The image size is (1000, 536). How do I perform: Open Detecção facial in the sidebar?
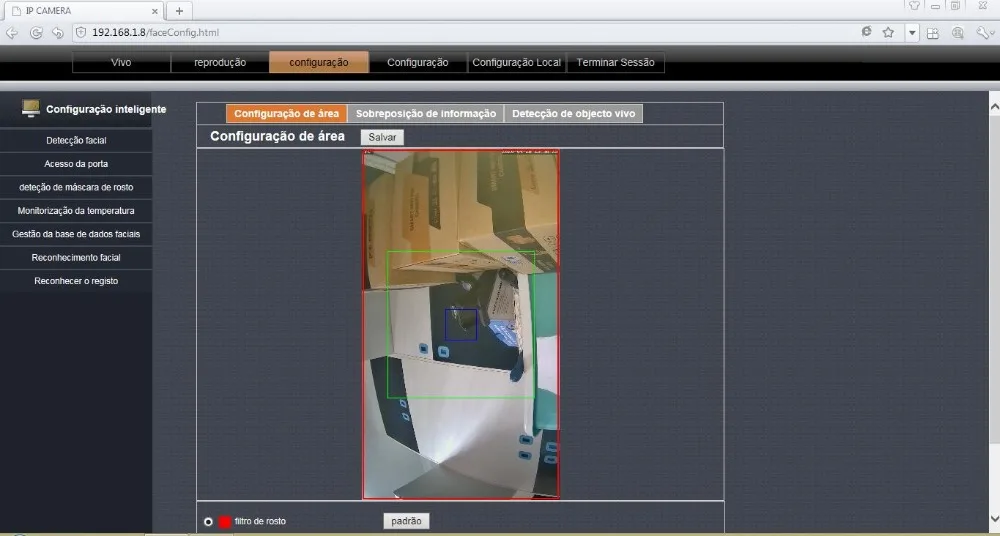76,140
